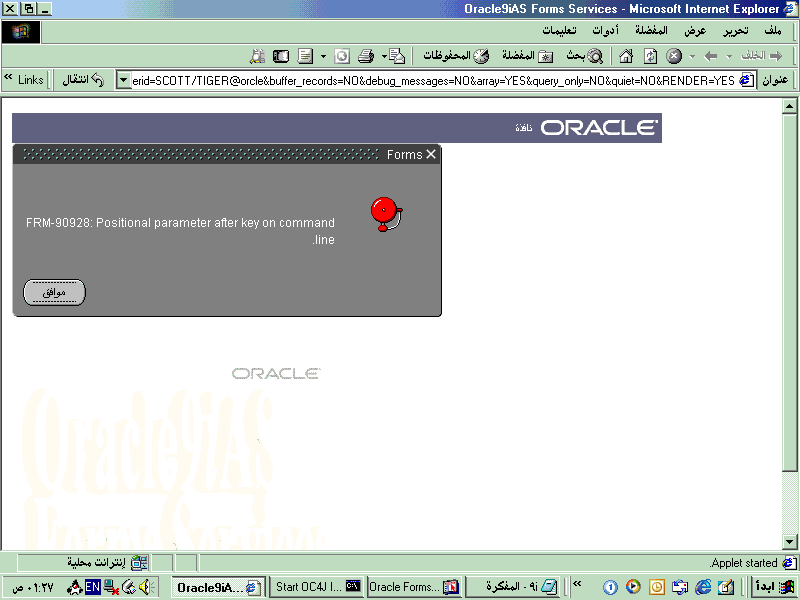800x600 pixels.
Task: Click the red alarm bell icon
Action: pyautogui.click(x=384, y=213)
